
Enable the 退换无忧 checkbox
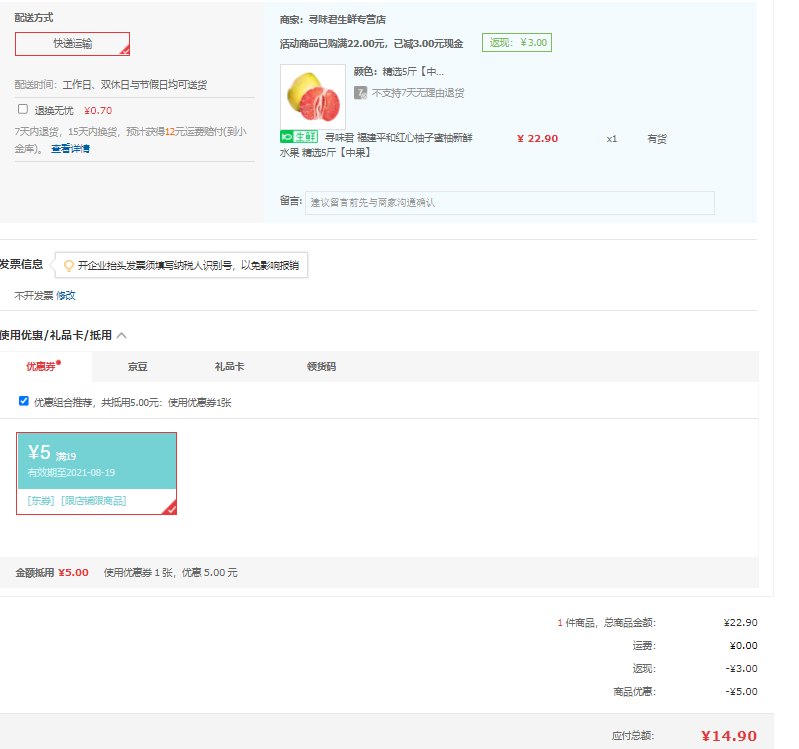coord(23,109)
